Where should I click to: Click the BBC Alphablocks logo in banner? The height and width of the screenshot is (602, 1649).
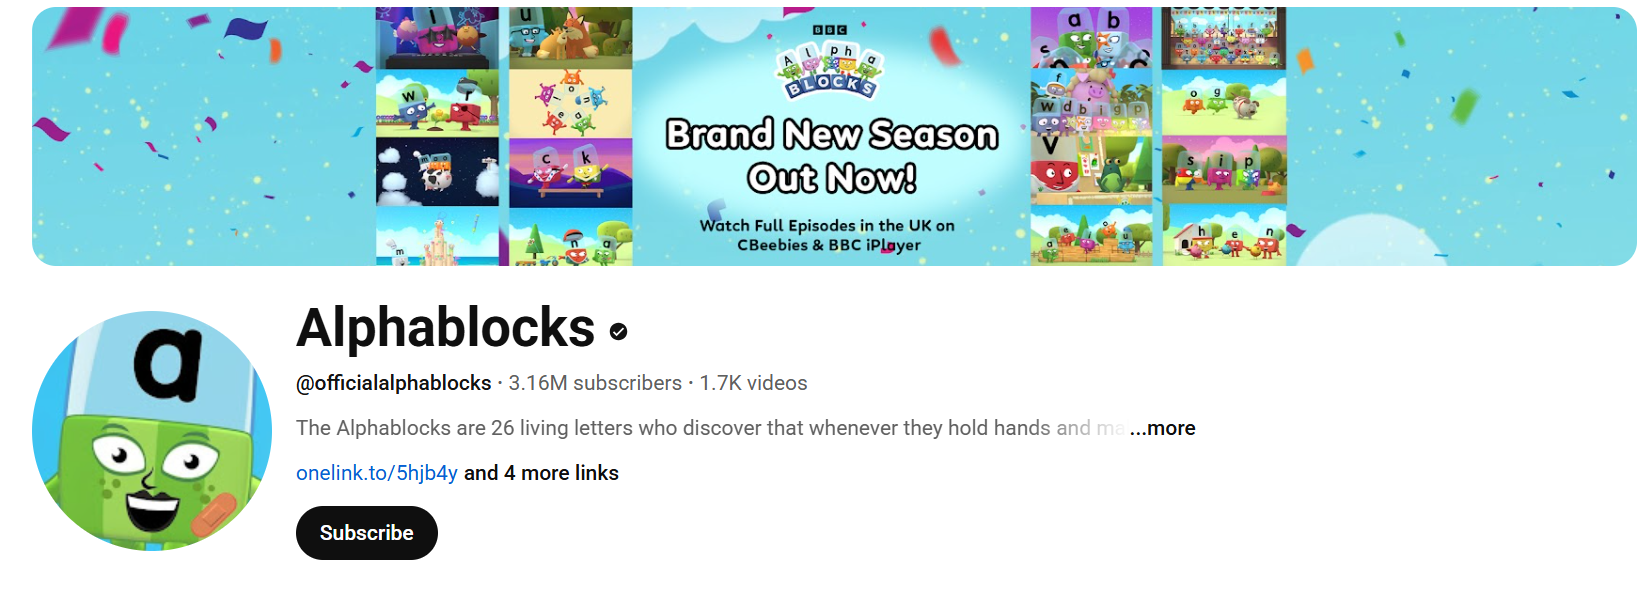(x=830, y=63)
